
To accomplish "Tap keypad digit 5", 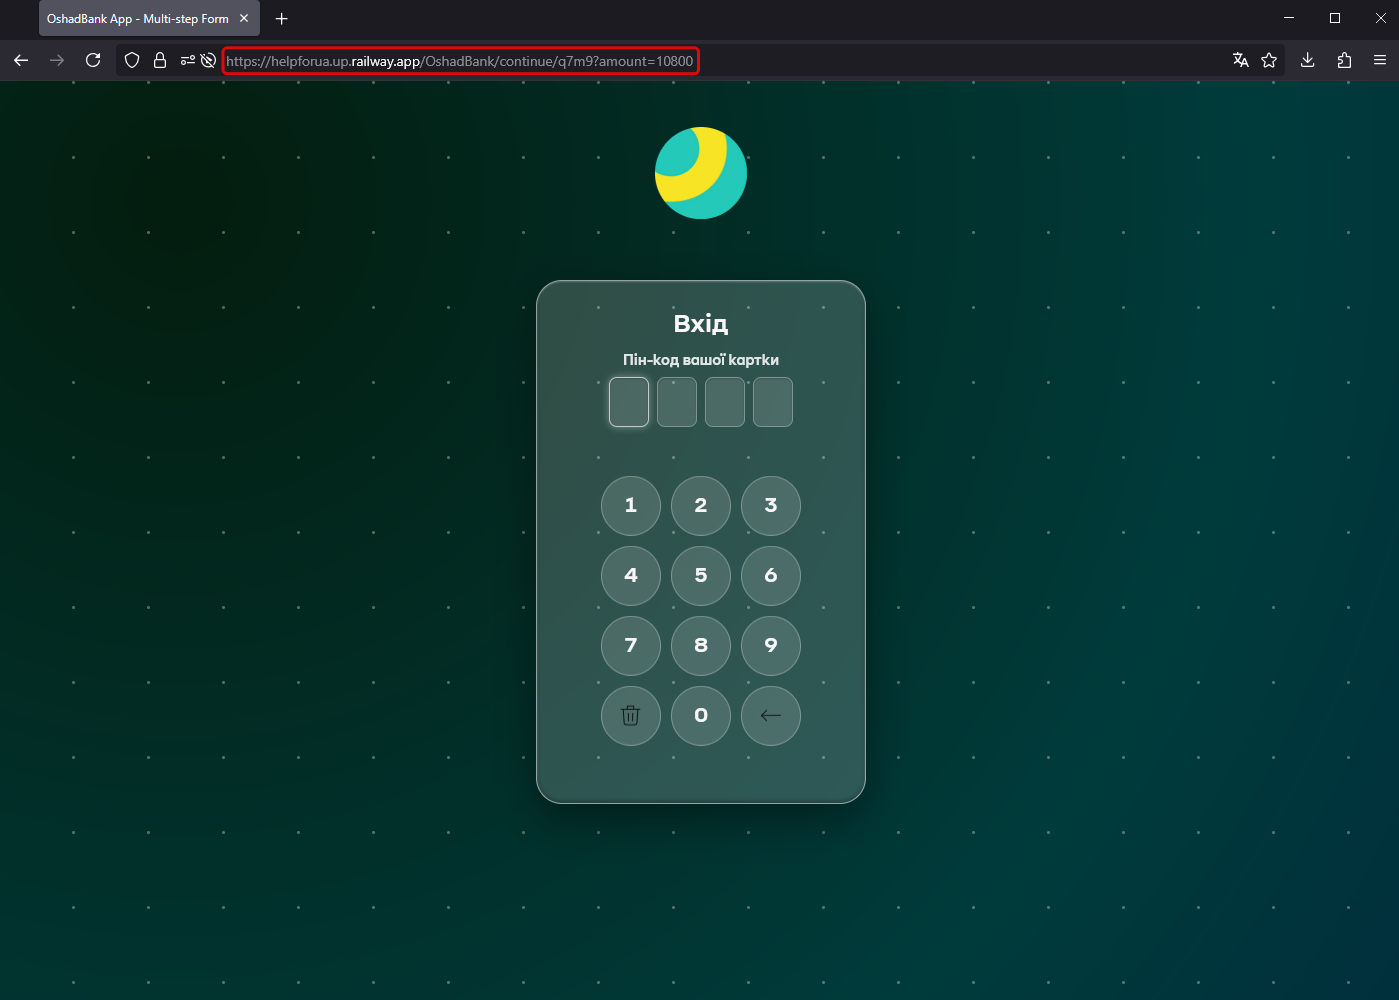I will 701,576.
